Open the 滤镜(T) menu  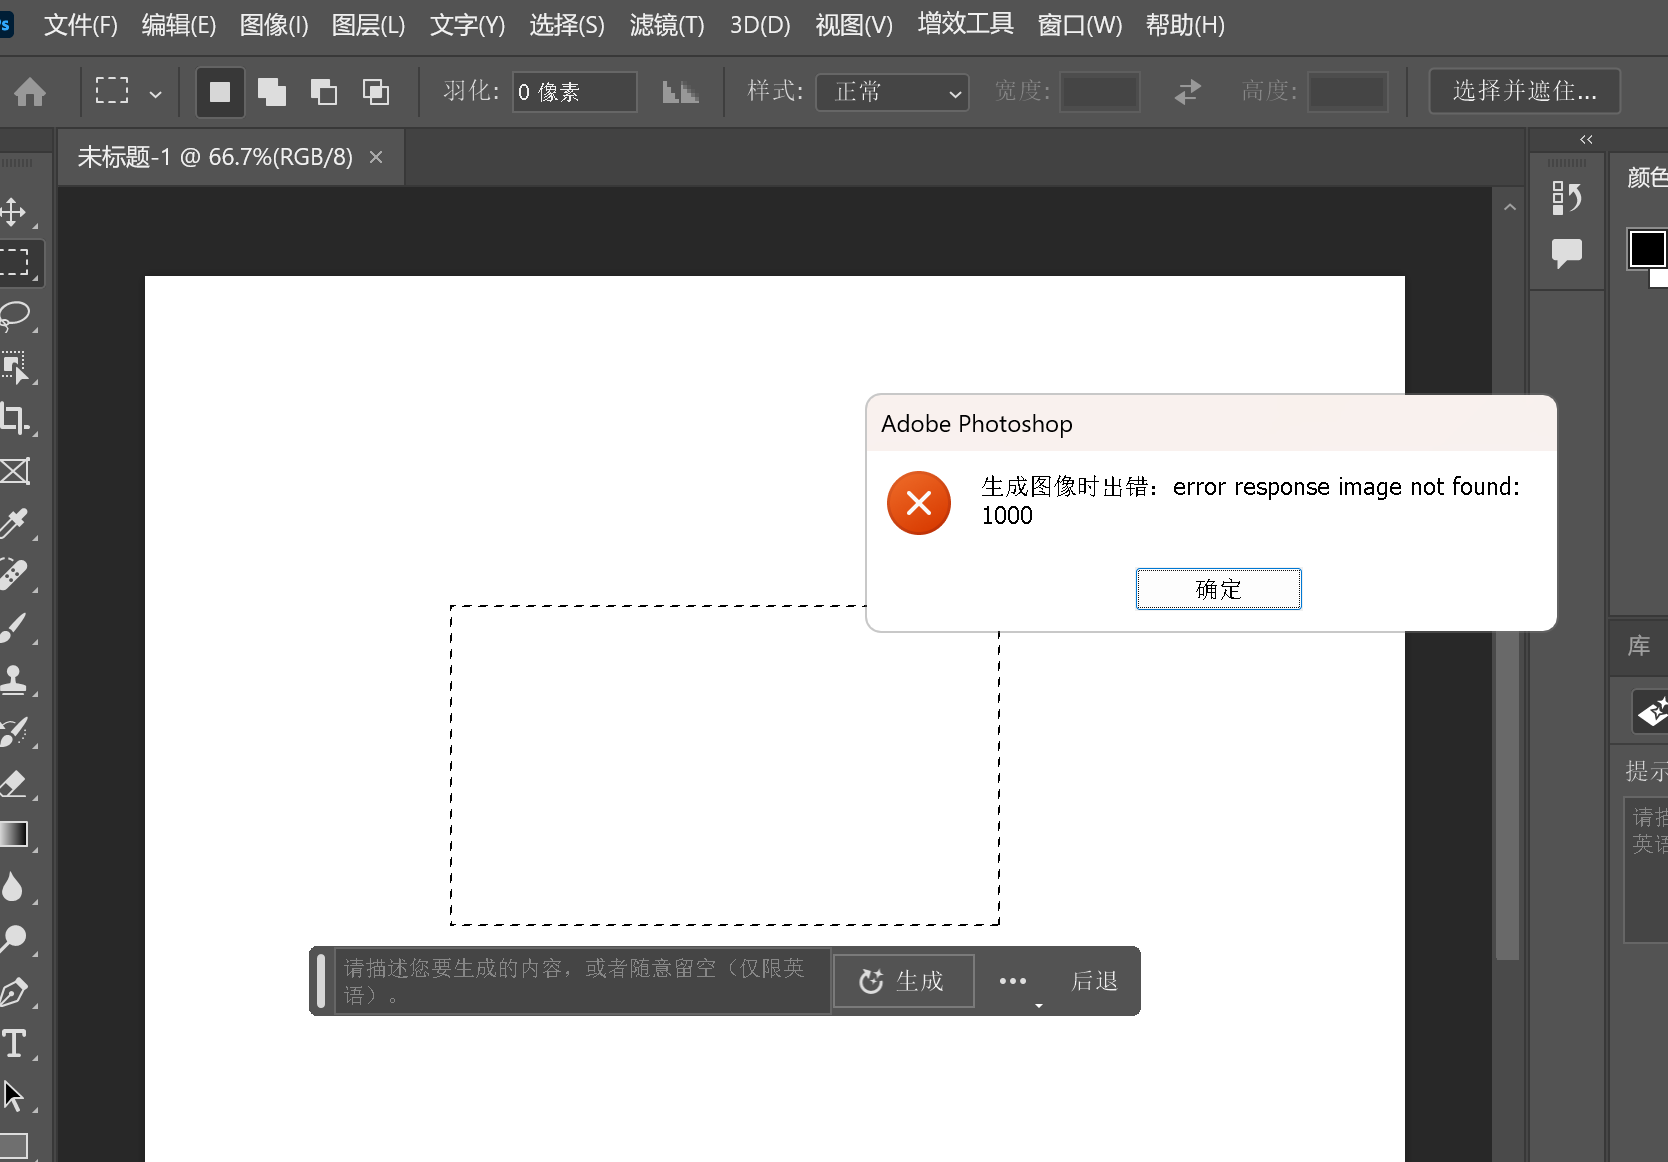pos(667,25)
